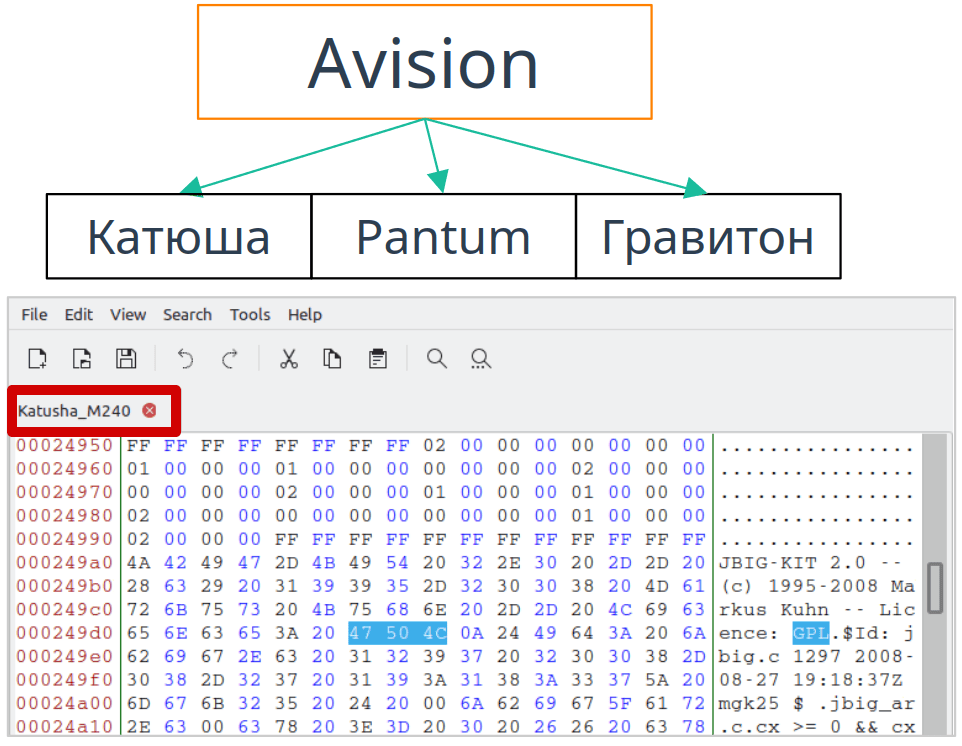Image resolution: width=962 pixels, height=746 pixels.
Task: Open the Tools menu
Action: 249,314
